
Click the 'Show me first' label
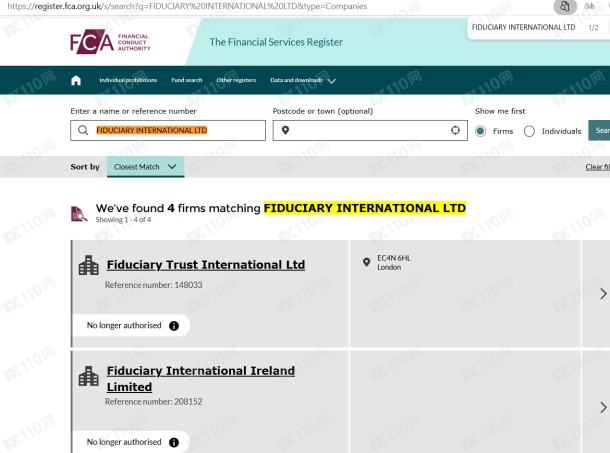pyautogui.click(x=500, y=111)
